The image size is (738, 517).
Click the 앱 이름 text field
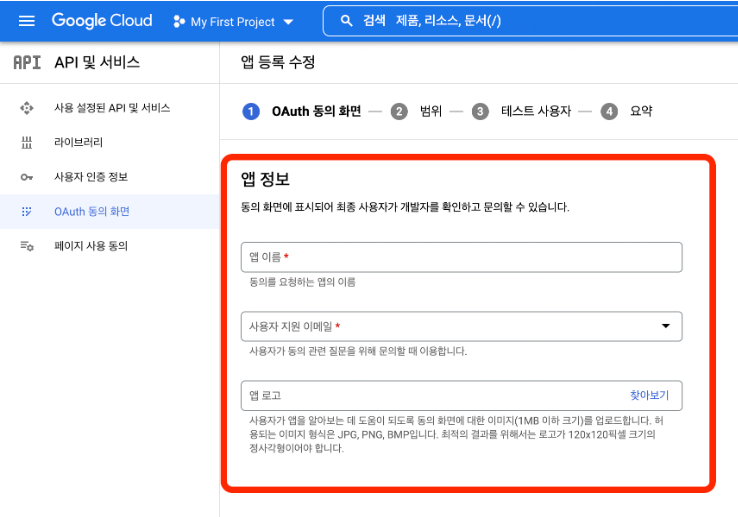pyautogui.click(x=460, y=257)
